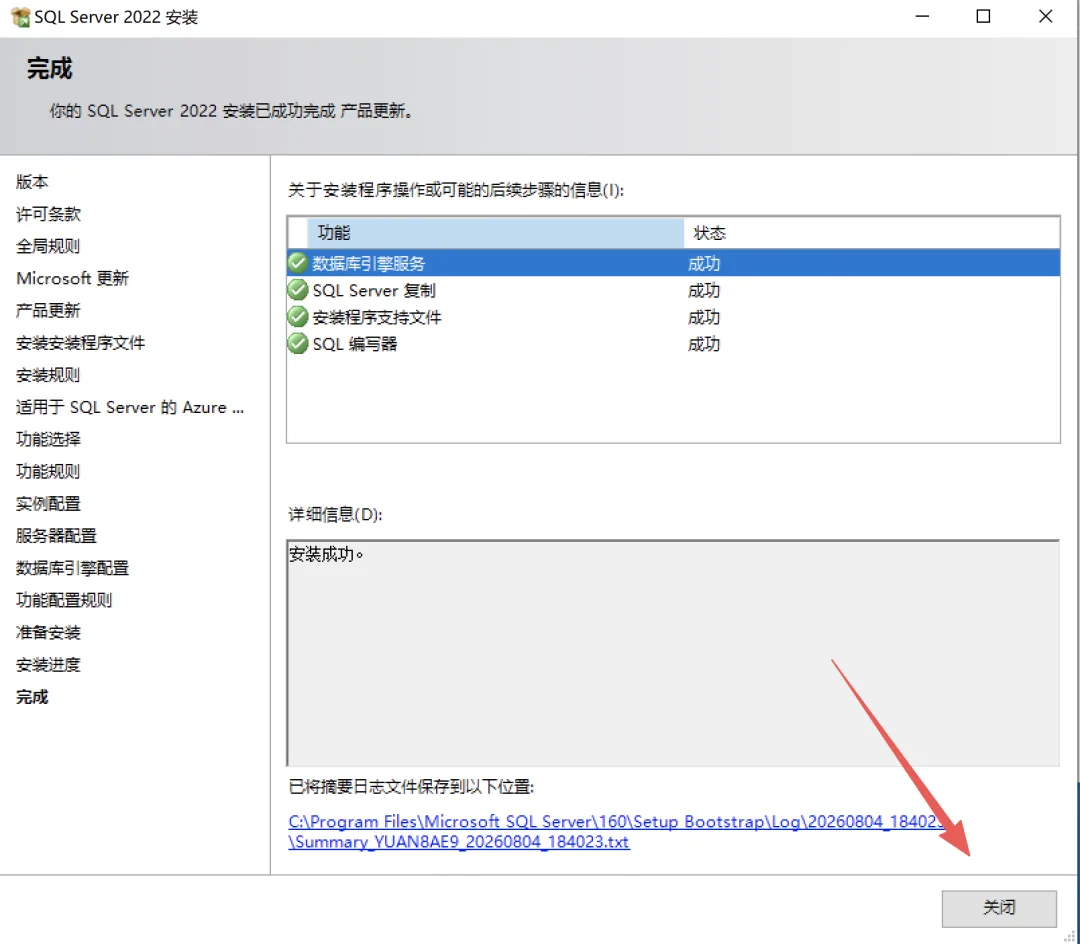The height and width of the screenshot is (944, 1080).
Task: Click the 安装规则 step in sidebar
Action: pos(48,375)
